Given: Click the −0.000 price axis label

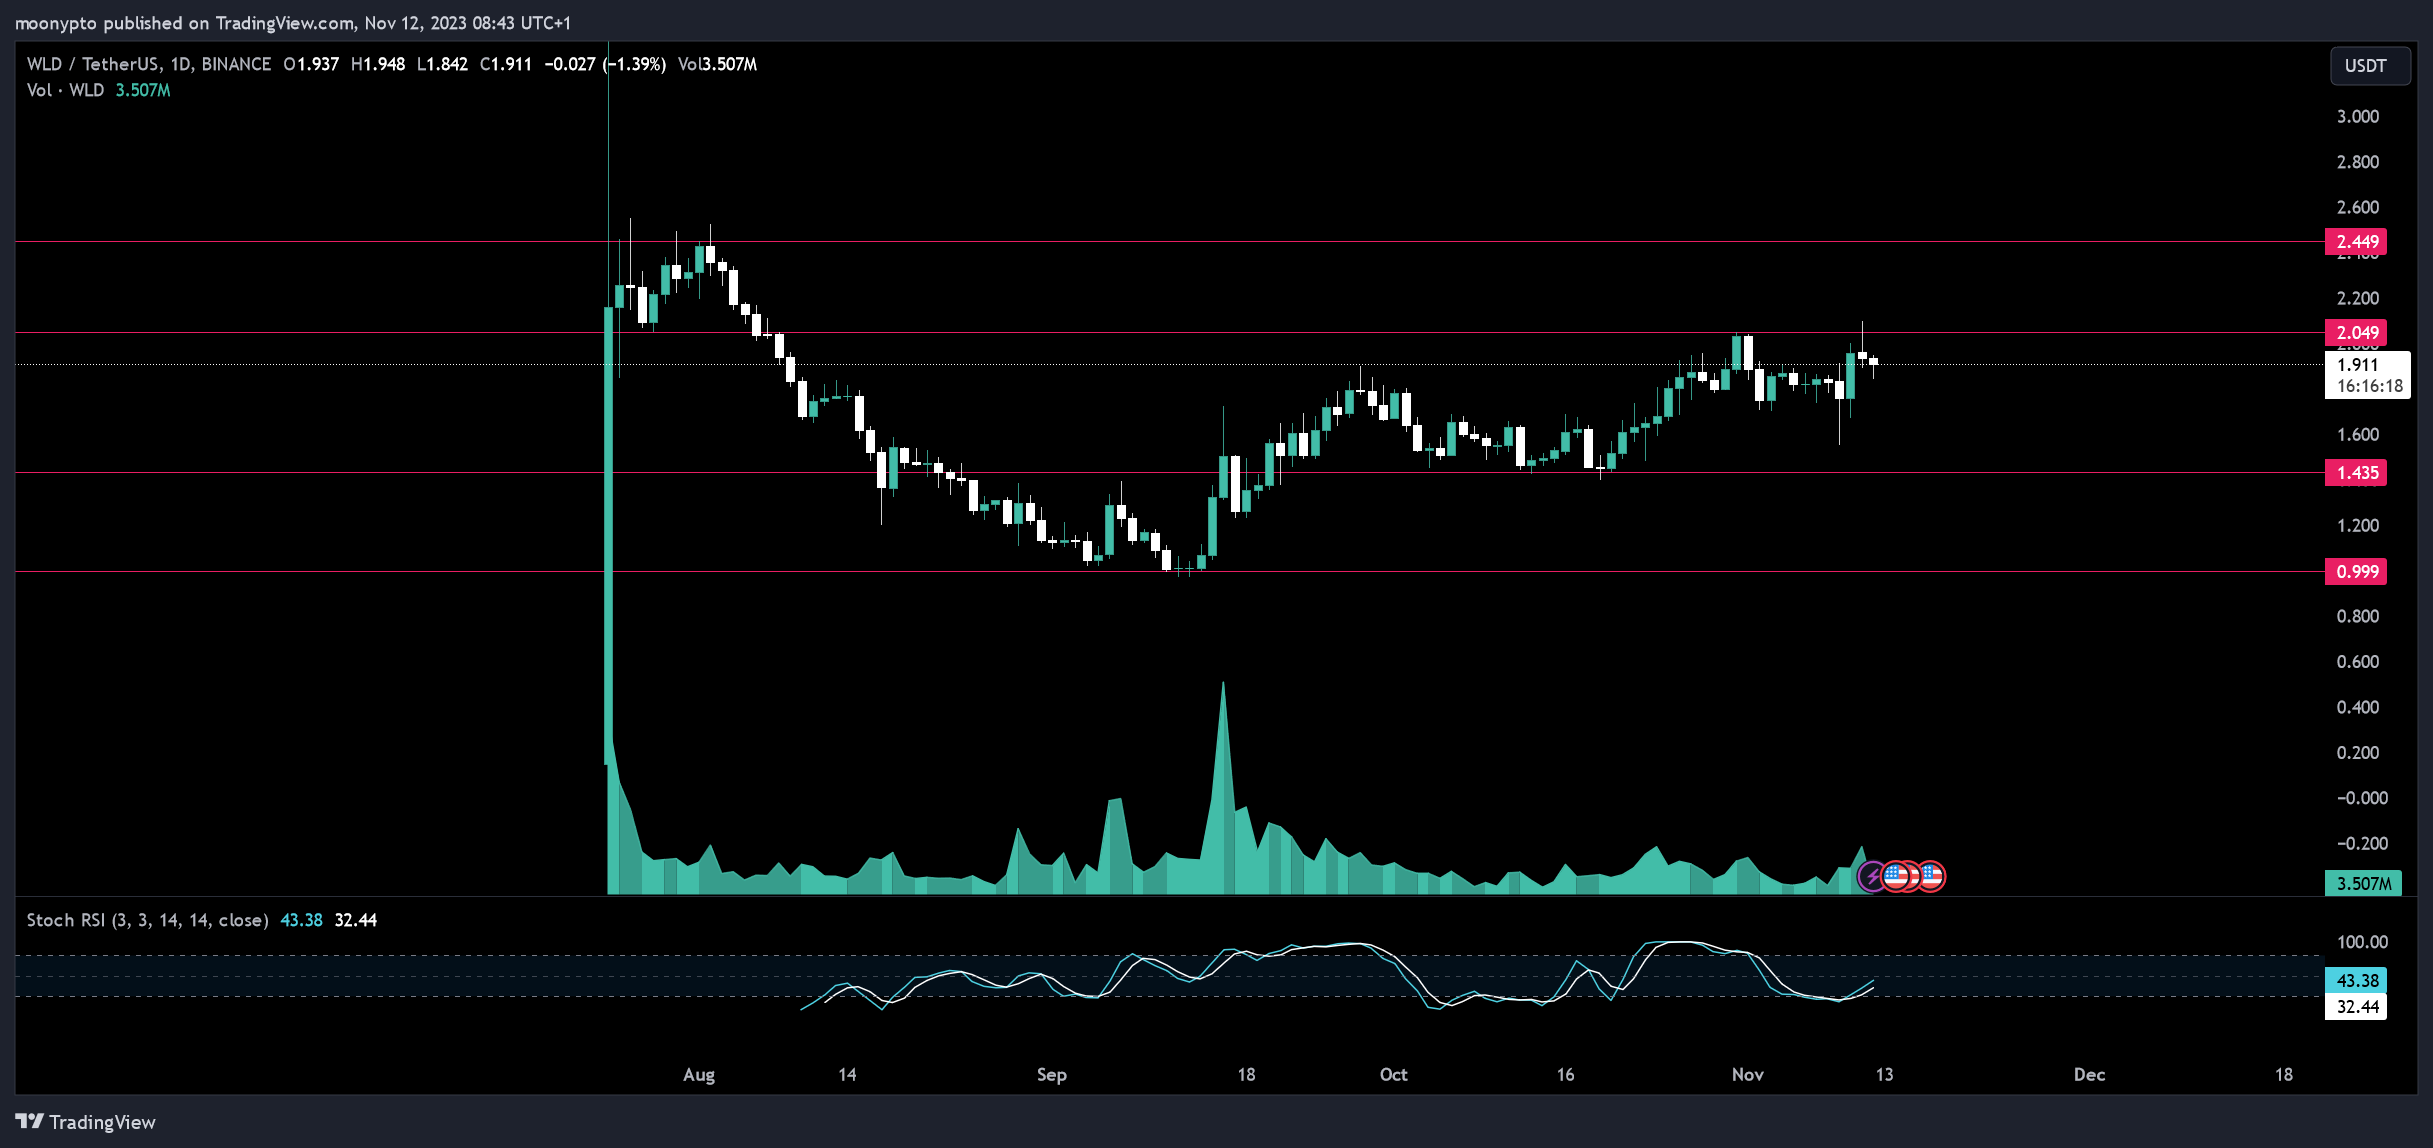Looking at the screenshot, I should point(2361,798).
